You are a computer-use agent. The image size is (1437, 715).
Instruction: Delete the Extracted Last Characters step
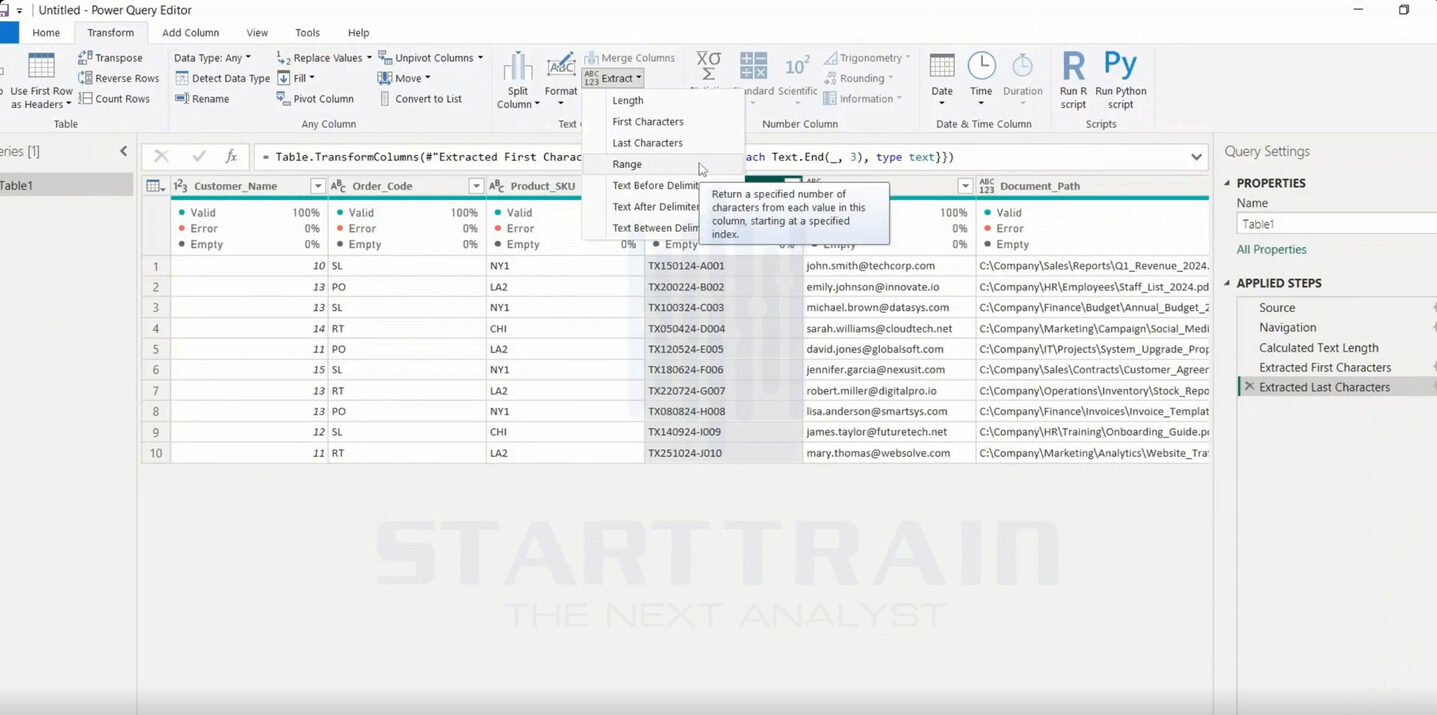tap(1249, 387)
